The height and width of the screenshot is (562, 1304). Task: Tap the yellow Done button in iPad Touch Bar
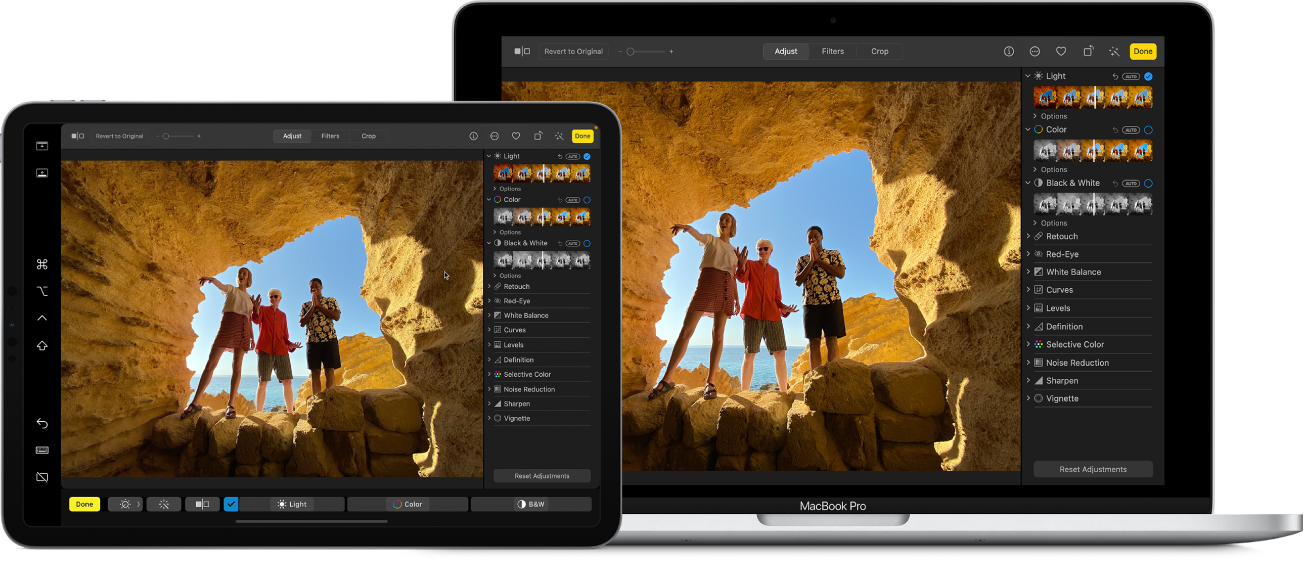tap(85, 504)
